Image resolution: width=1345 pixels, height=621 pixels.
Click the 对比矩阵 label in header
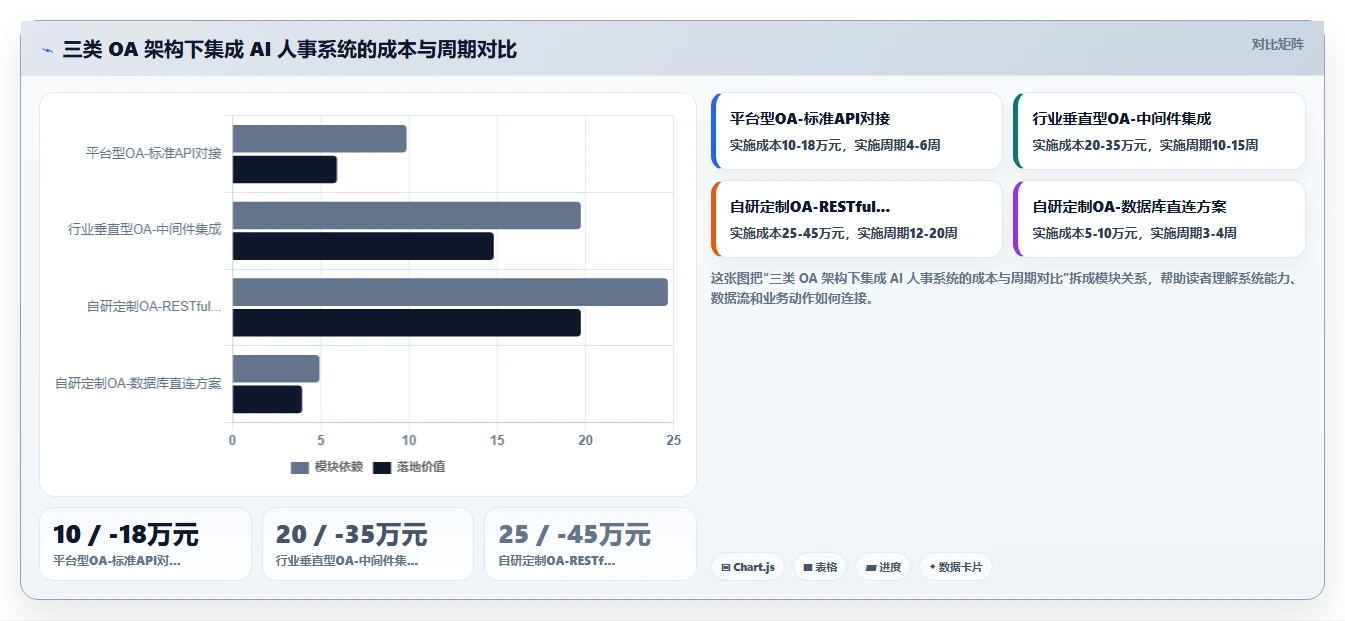click(x=1278, y=44)
